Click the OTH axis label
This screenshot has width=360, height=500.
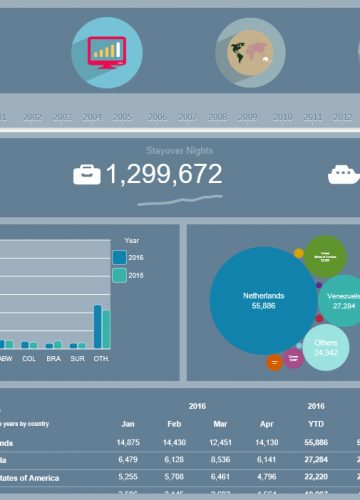click(x=101, y=359)
